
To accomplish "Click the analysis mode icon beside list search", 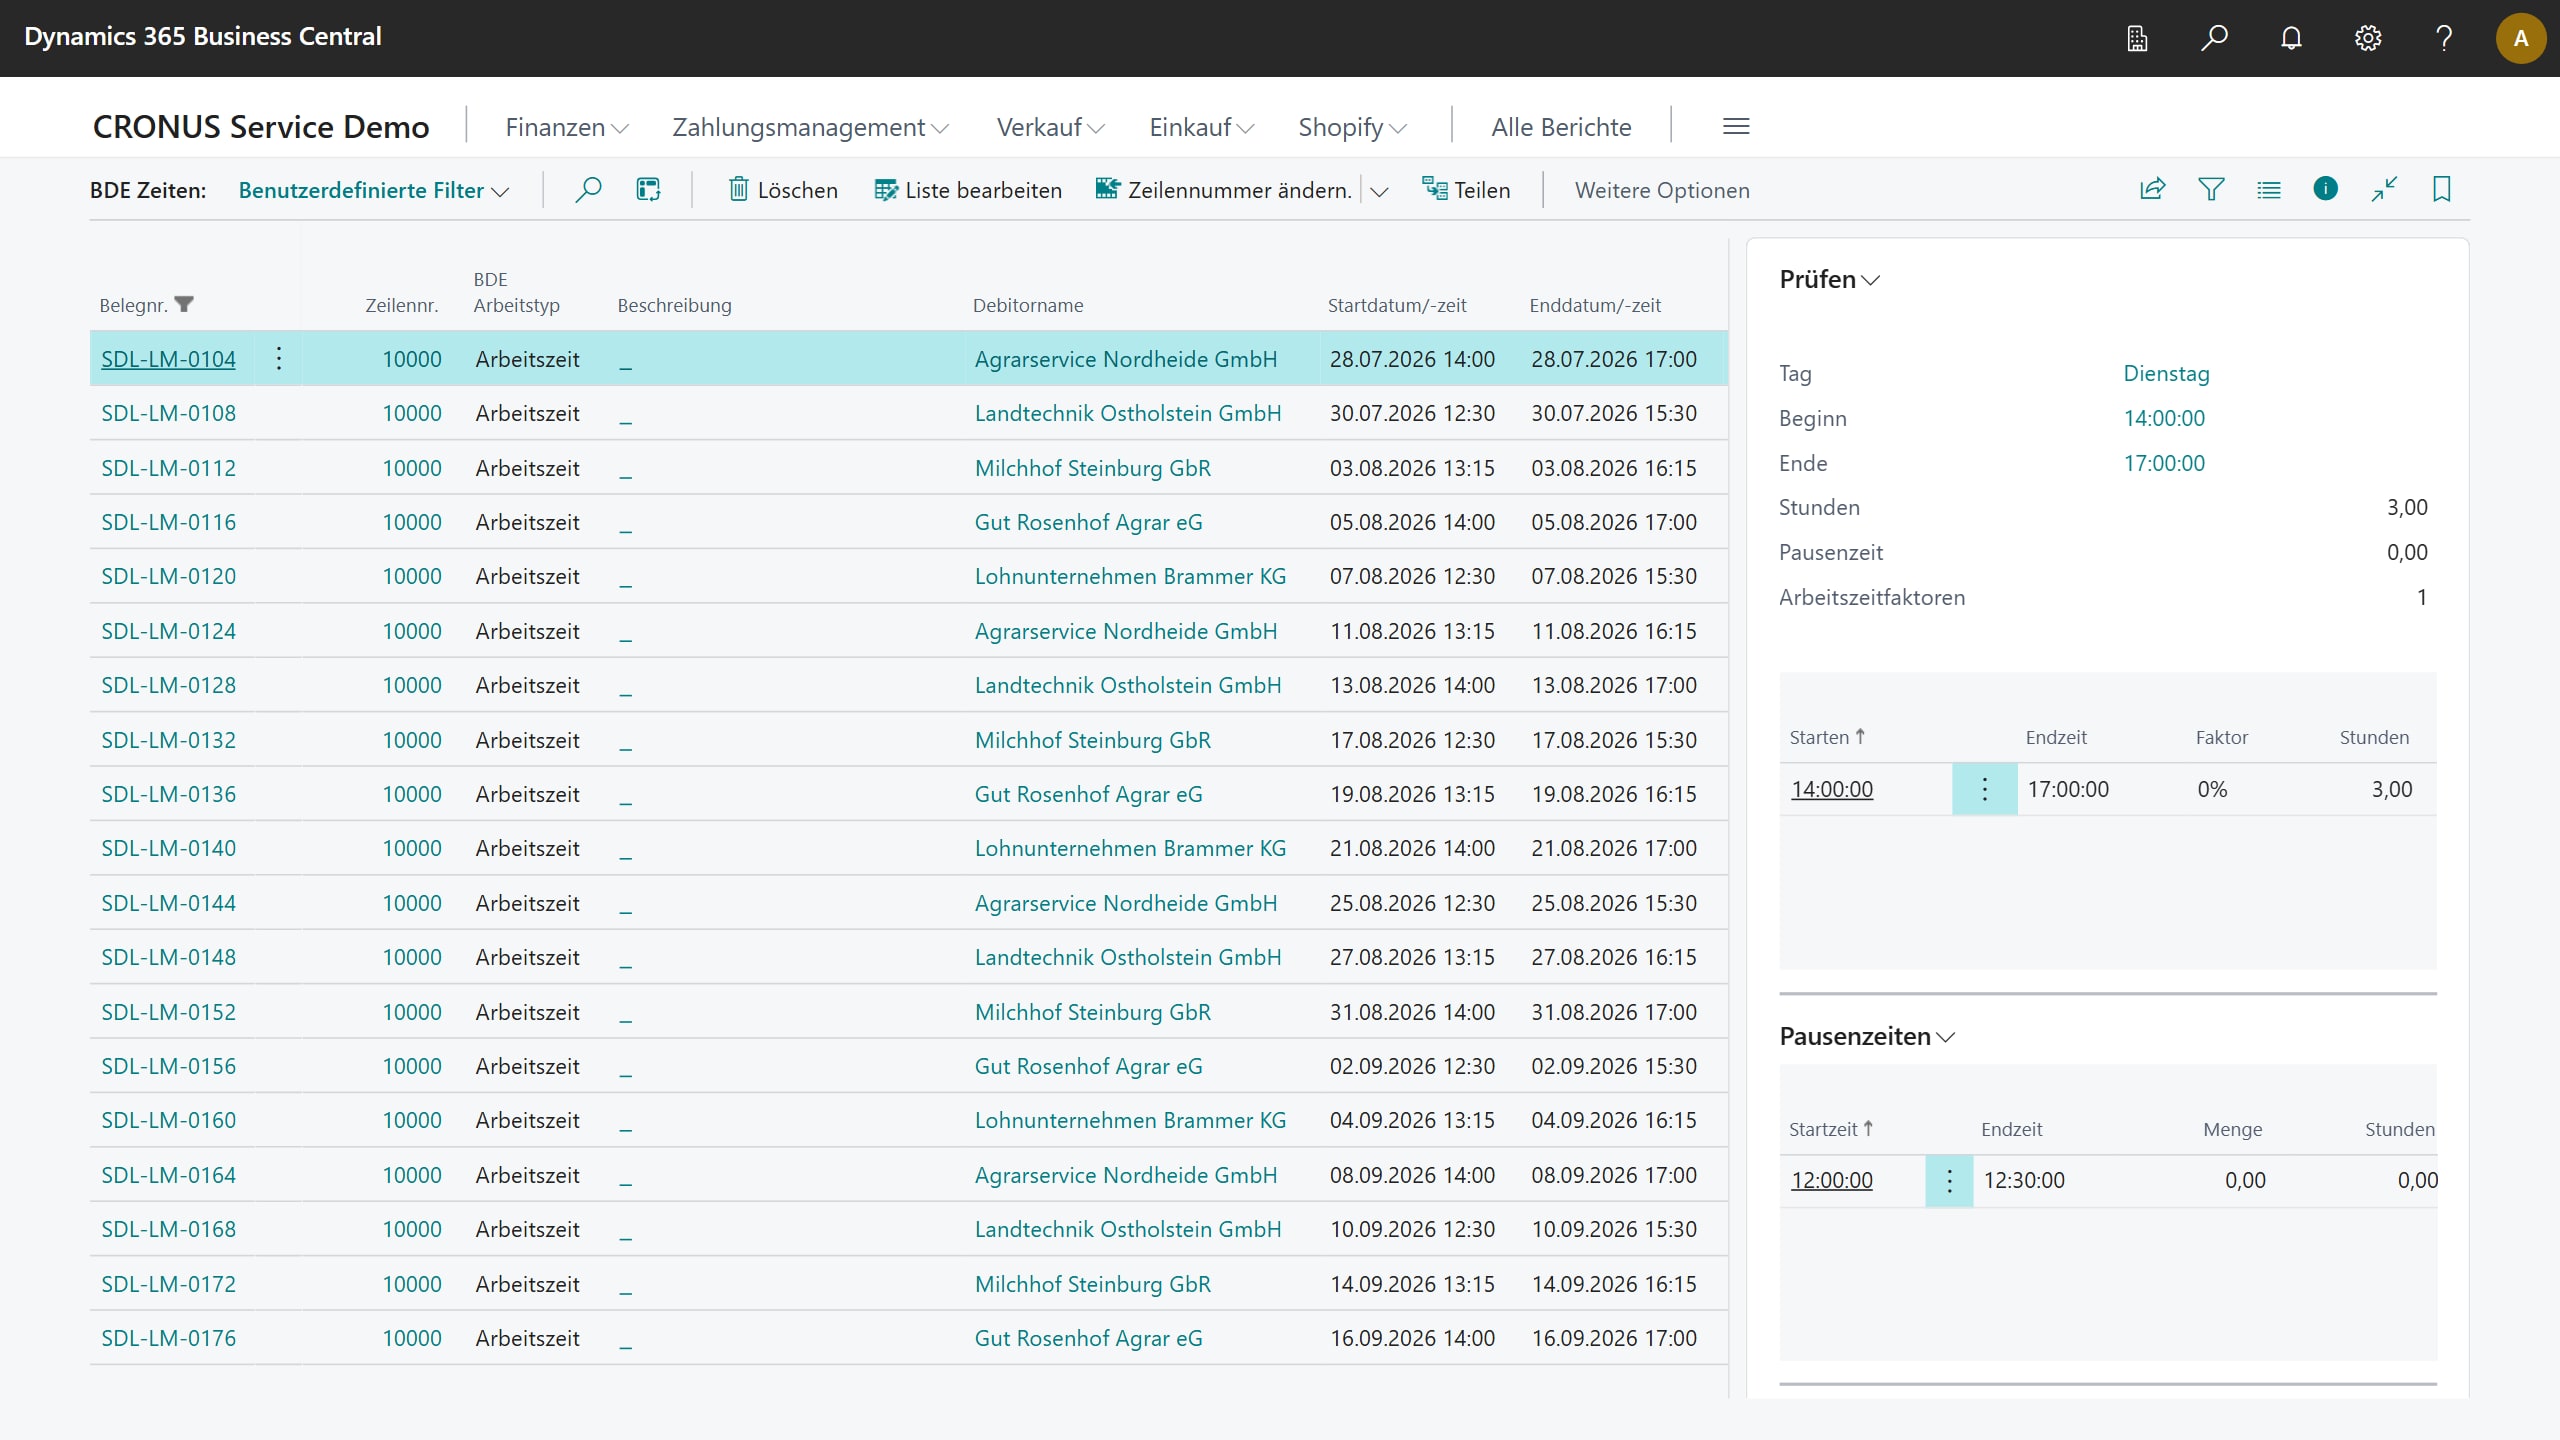I will (x=648, y=189).
